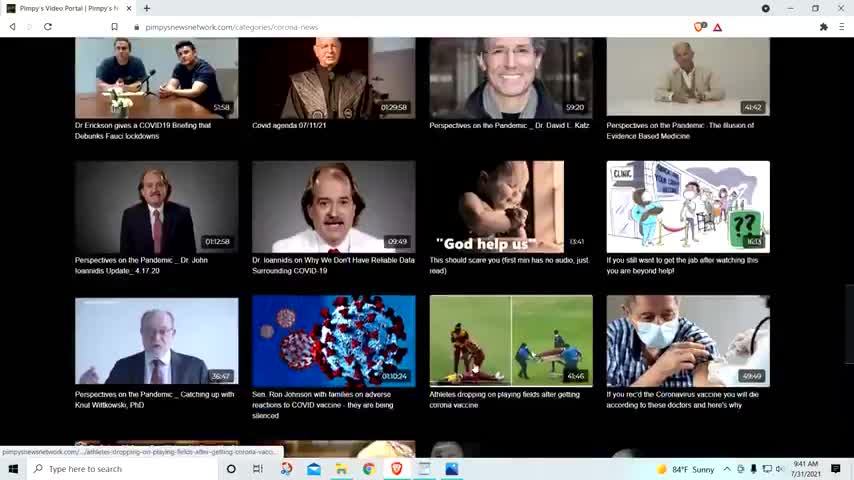Click title Dr Erickson gives a COVID19 Briefing

click(x=143, y=131)
